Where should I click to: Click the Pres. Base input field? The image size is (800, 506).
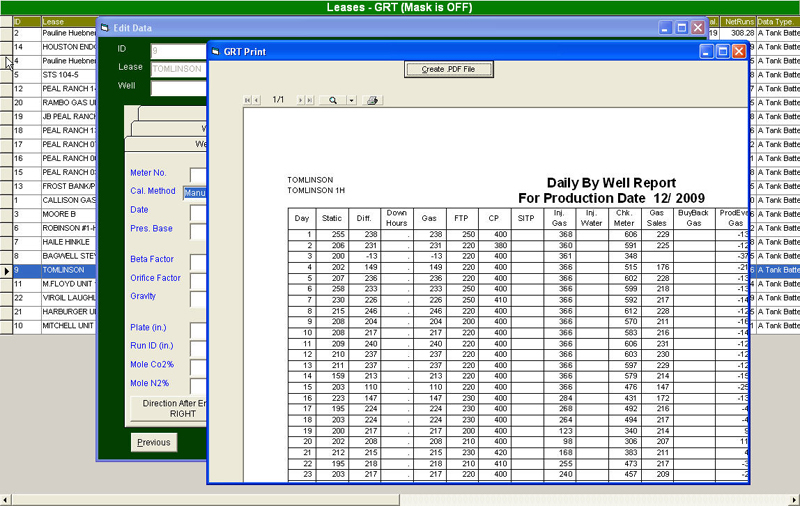[198, 231]
